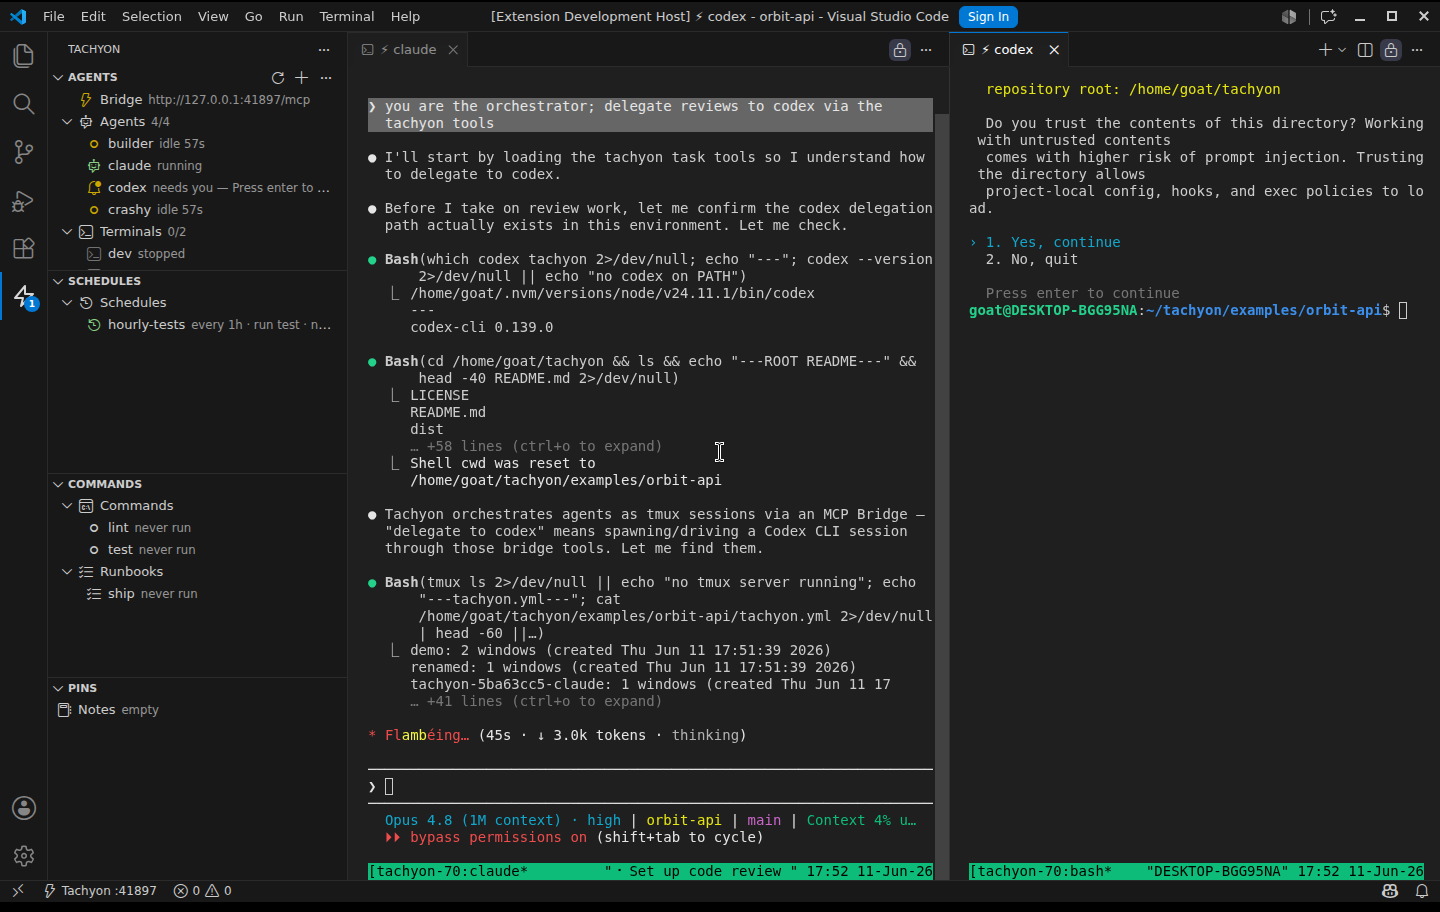Image resolution: width=1440 pixels, height=912 pixels.
Task: Open the Selection menu
Action: [152, 17]
